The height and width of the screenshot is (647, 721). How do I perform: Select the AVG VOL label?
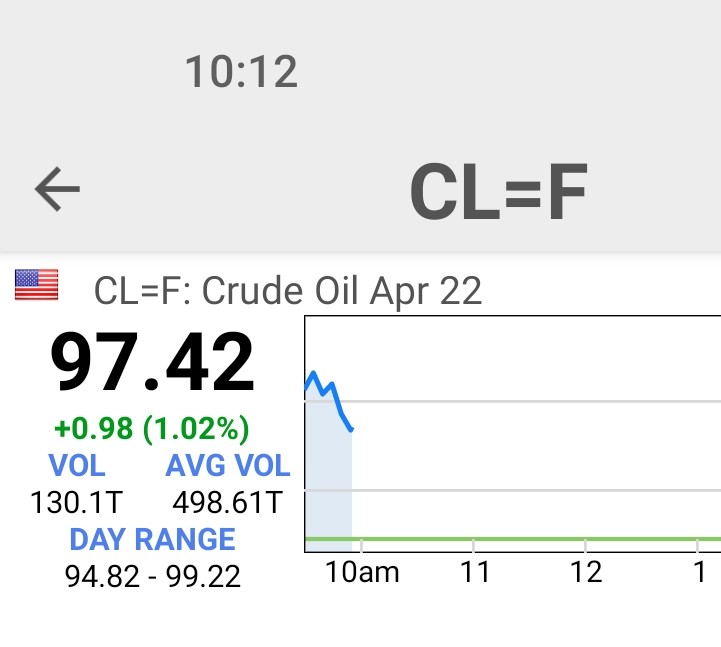[x=228, y=465]
